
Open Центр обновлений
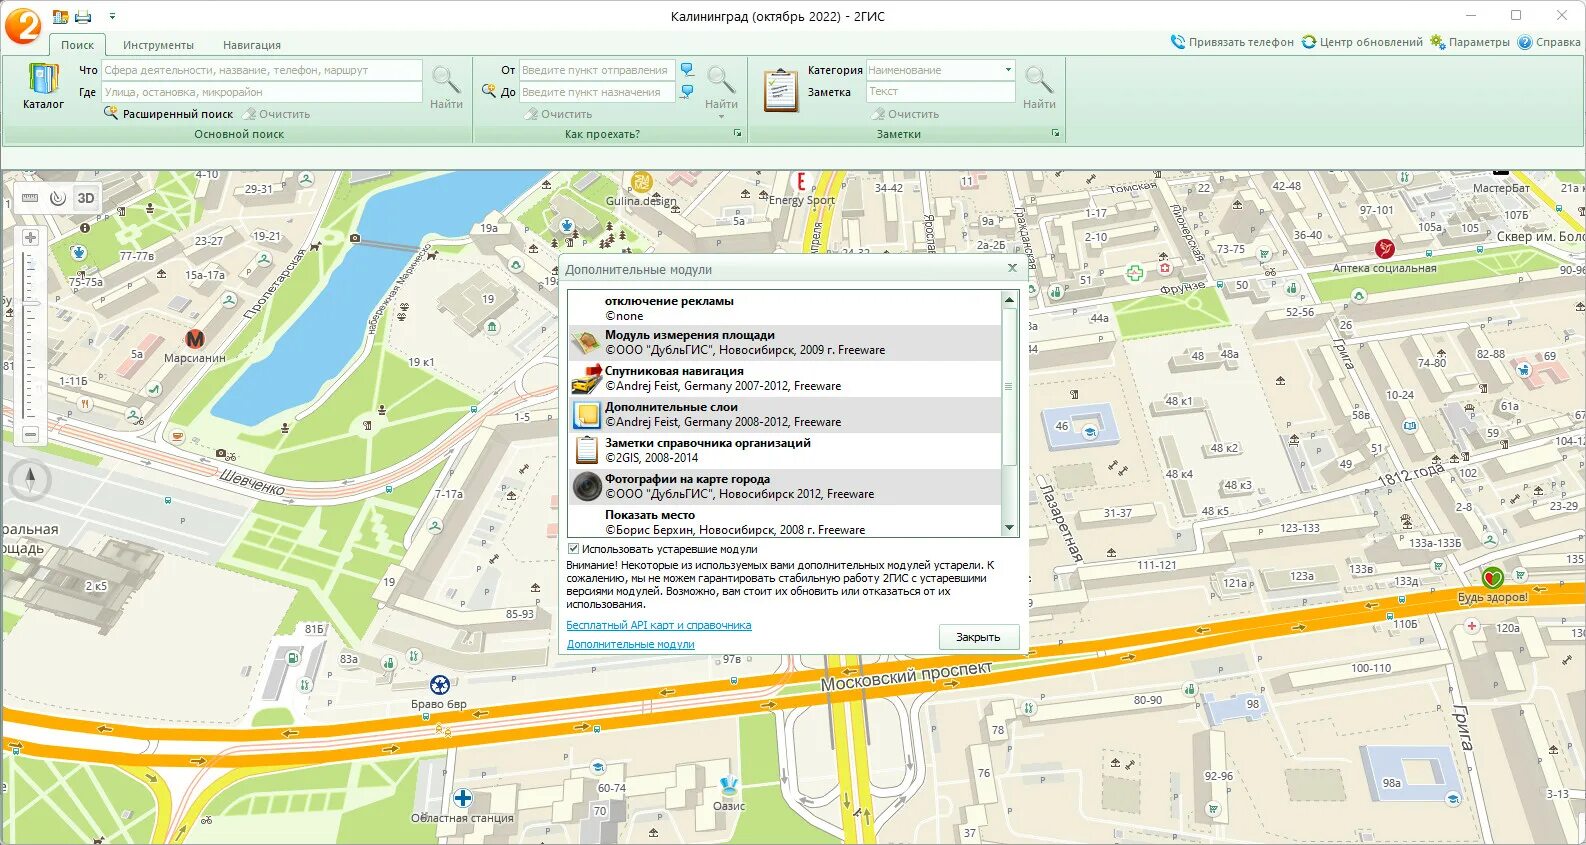coord(1362,42)
